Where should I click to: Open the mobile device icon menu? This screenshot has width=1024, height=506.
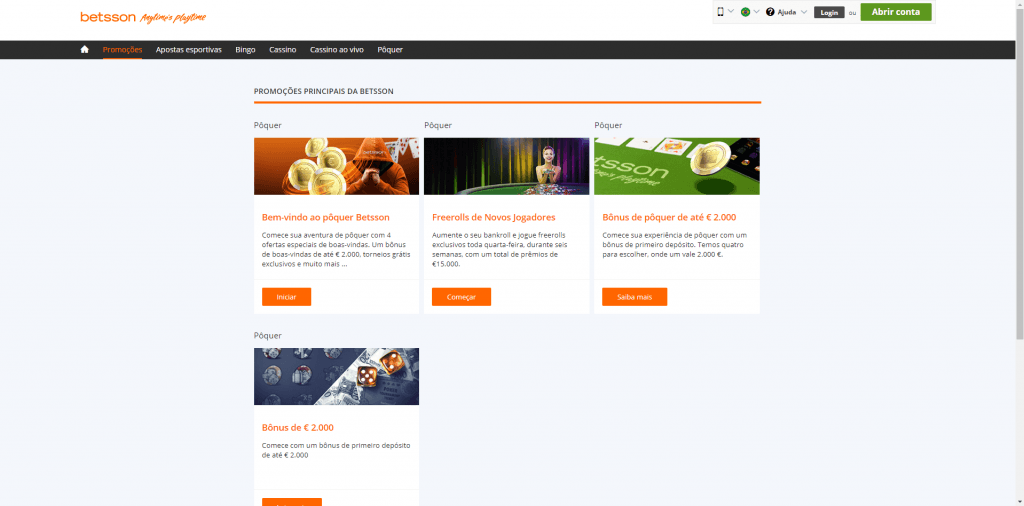(x=721, y=12)
